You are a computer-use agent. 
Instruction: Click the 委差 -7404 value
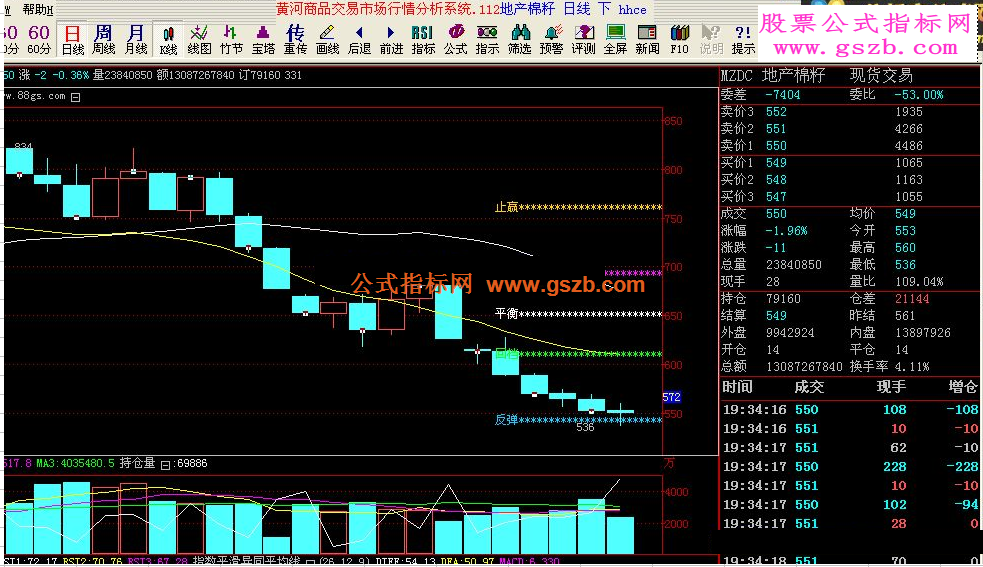pos(783,95)
